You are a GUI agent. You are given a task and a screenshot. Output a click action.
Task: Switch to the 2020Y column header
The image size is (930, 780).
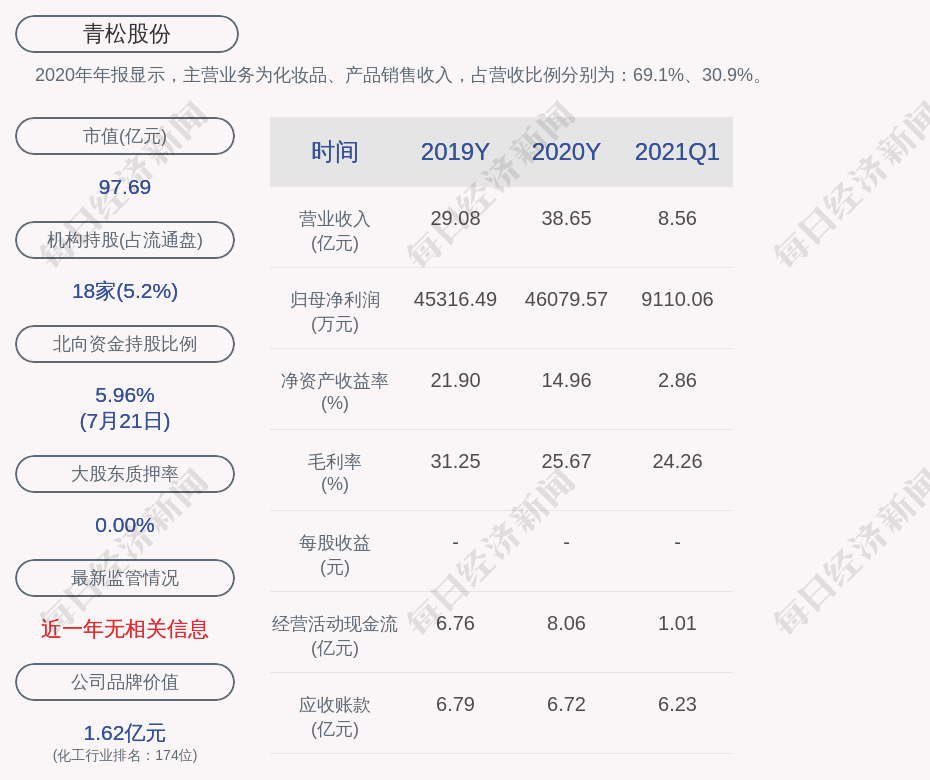click(566, 152)
